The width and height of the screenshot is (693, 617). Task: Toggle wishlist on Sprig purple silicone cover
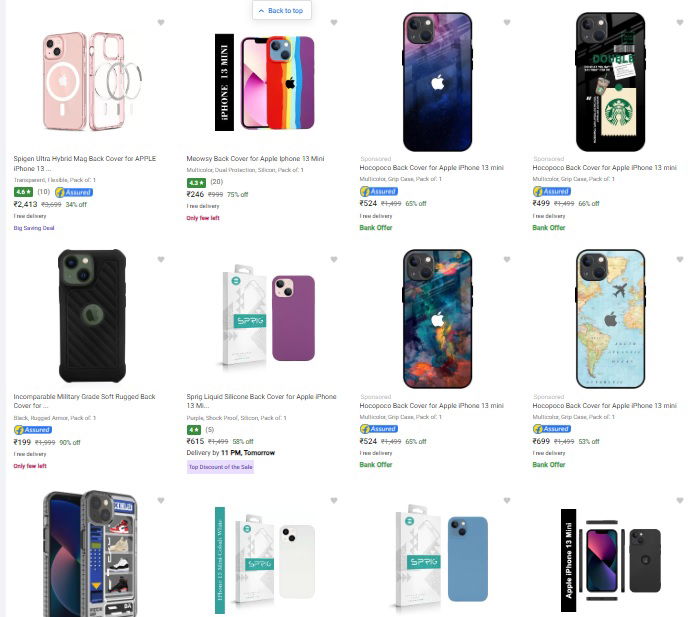(334, 260)
